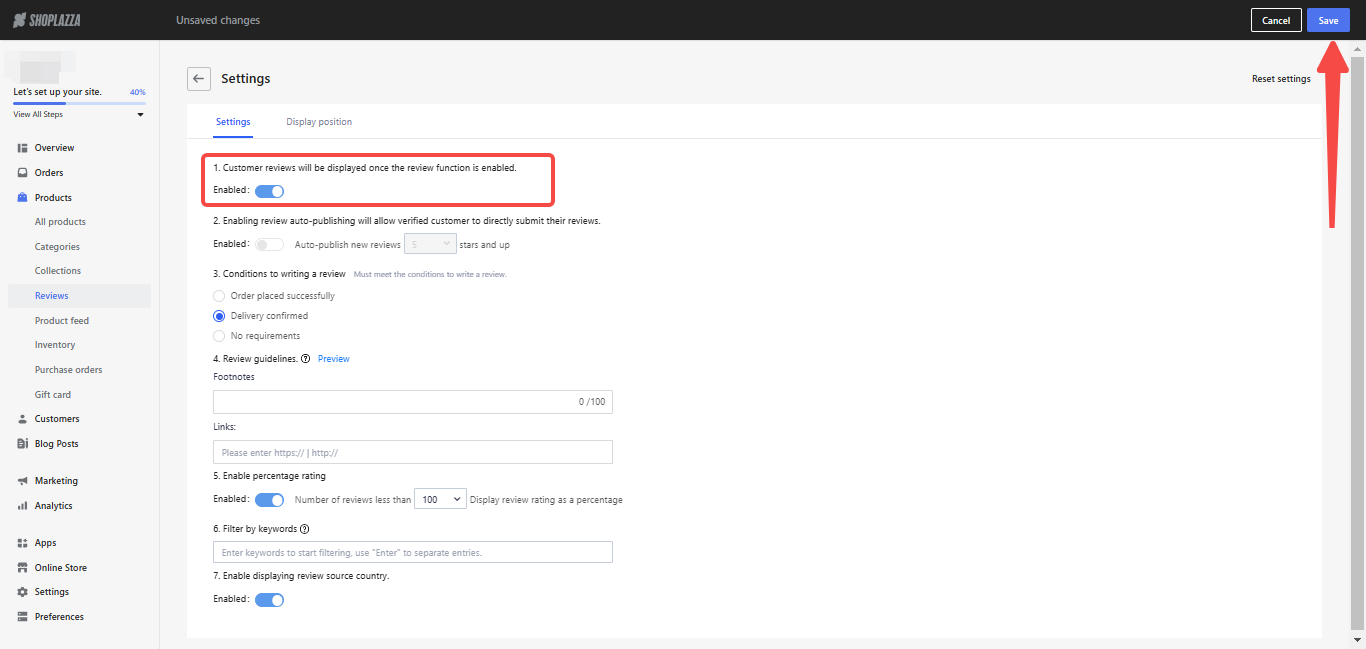Screen dimensions: 1366x649
Task: Click the Orders inbox icon
Action: (x=22, y=173)
